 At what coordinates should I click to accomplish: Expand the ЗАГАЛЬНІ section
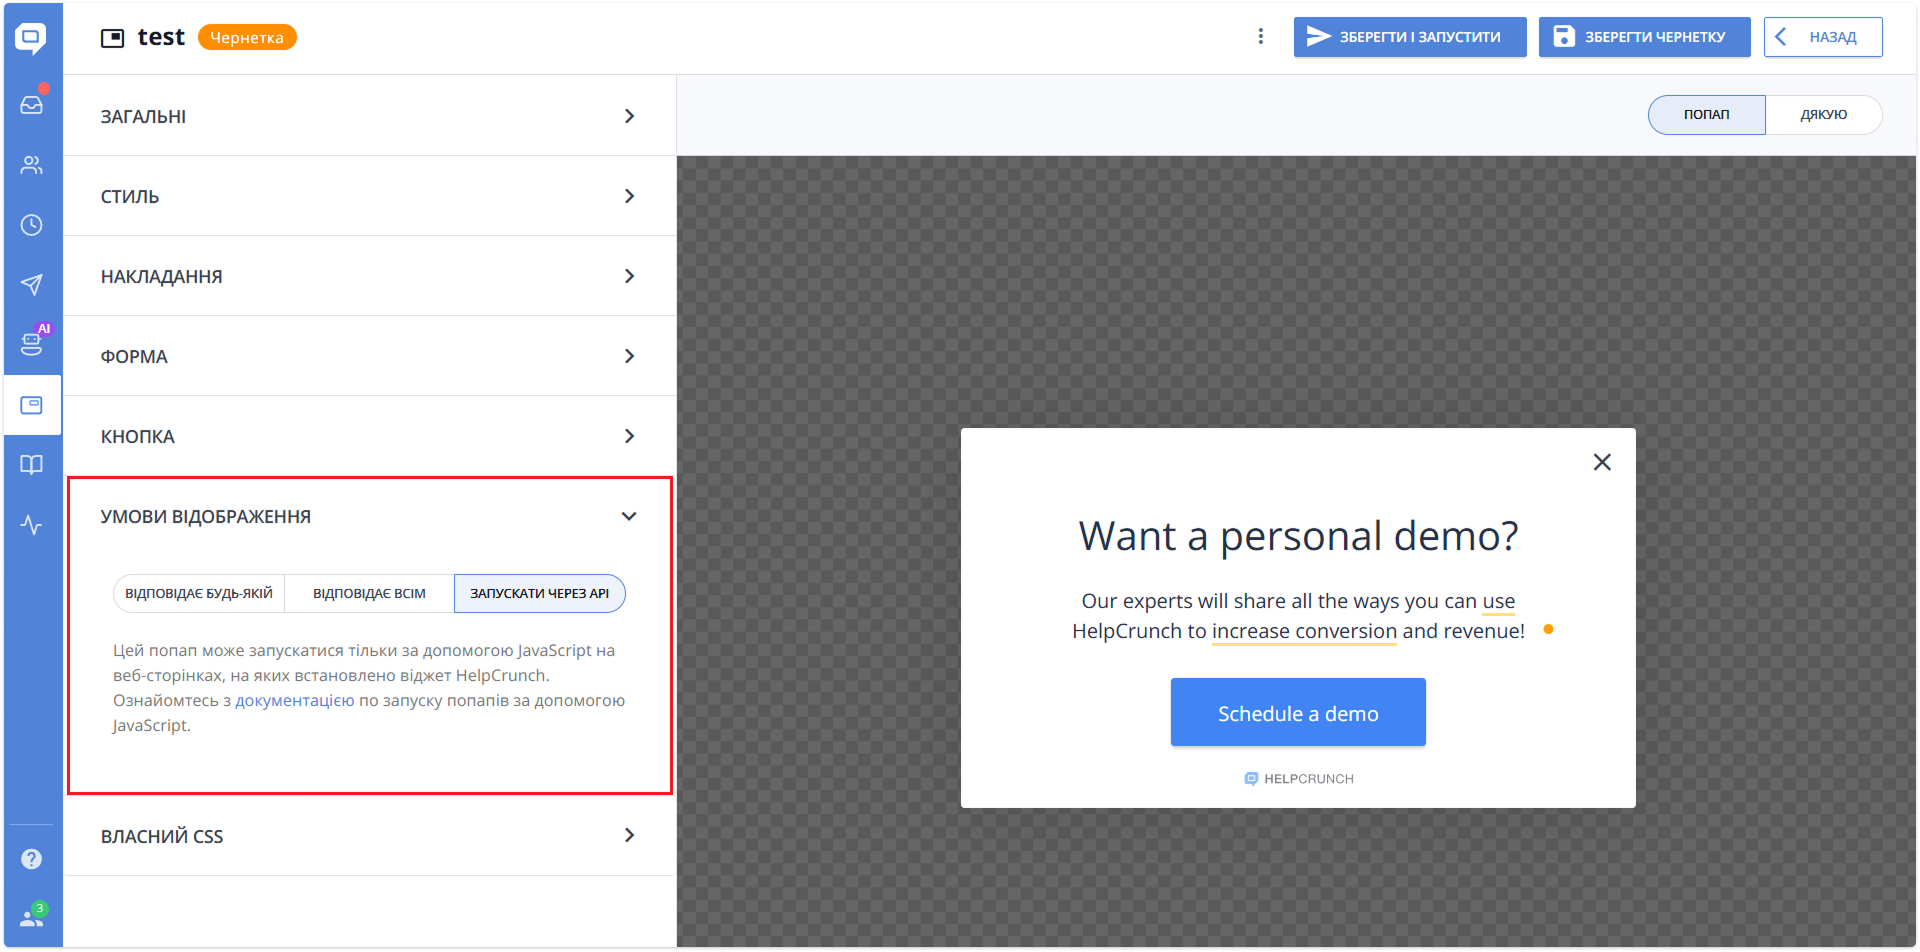(369, 116)
